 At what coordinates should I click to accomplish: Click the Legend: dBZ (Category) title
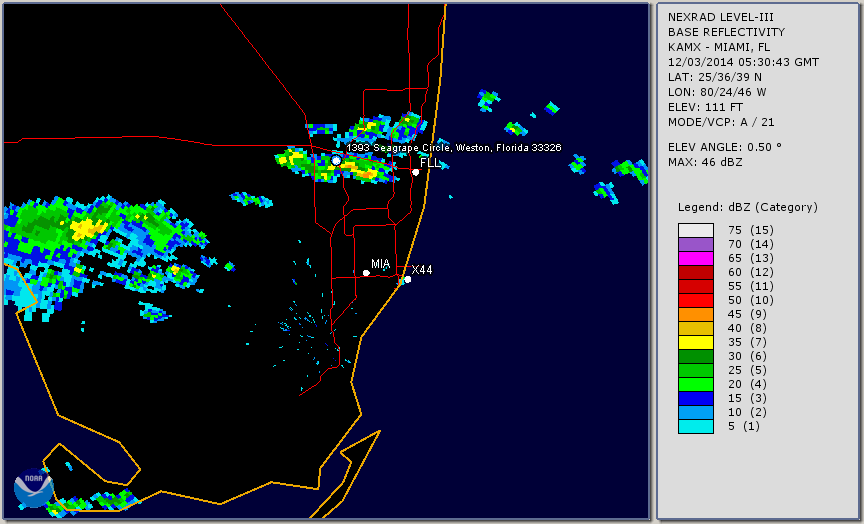748,207
